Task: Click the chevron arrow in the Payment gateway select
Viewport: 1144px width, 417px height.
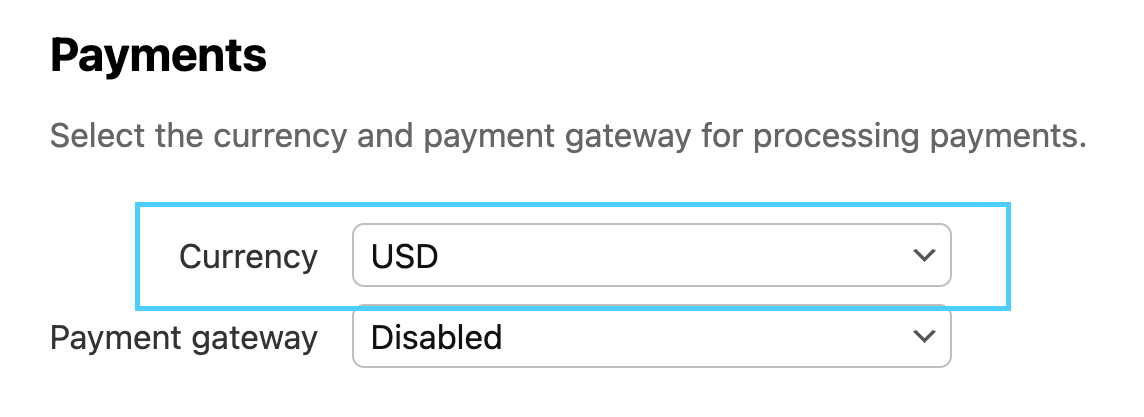Action: 922,338
